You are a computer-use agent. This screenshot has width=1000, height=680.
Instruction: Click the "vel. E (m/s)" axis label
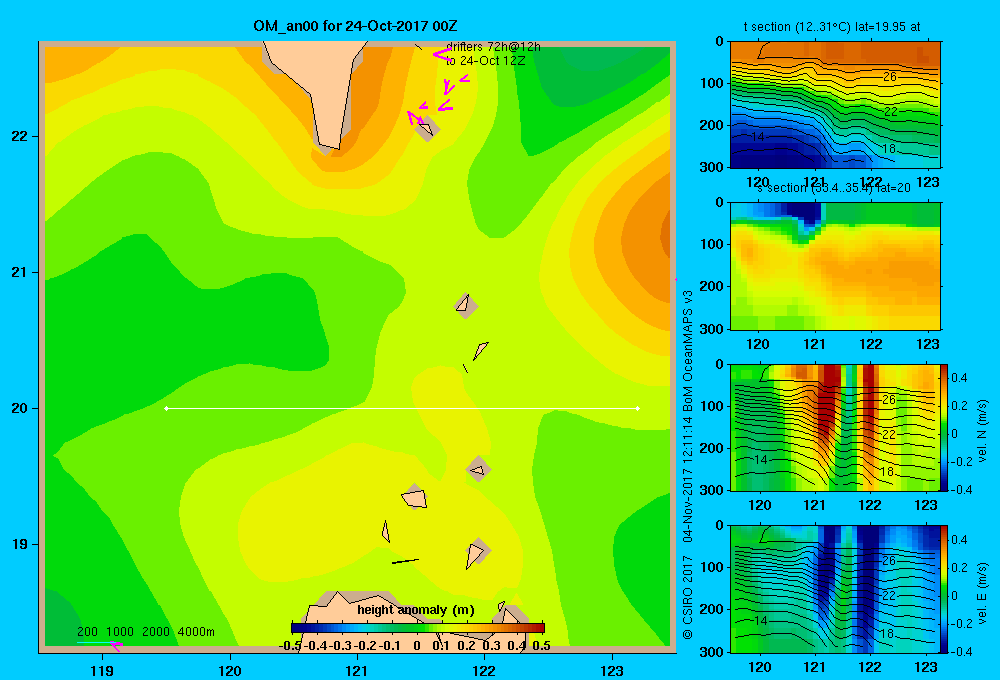[982, 593]
